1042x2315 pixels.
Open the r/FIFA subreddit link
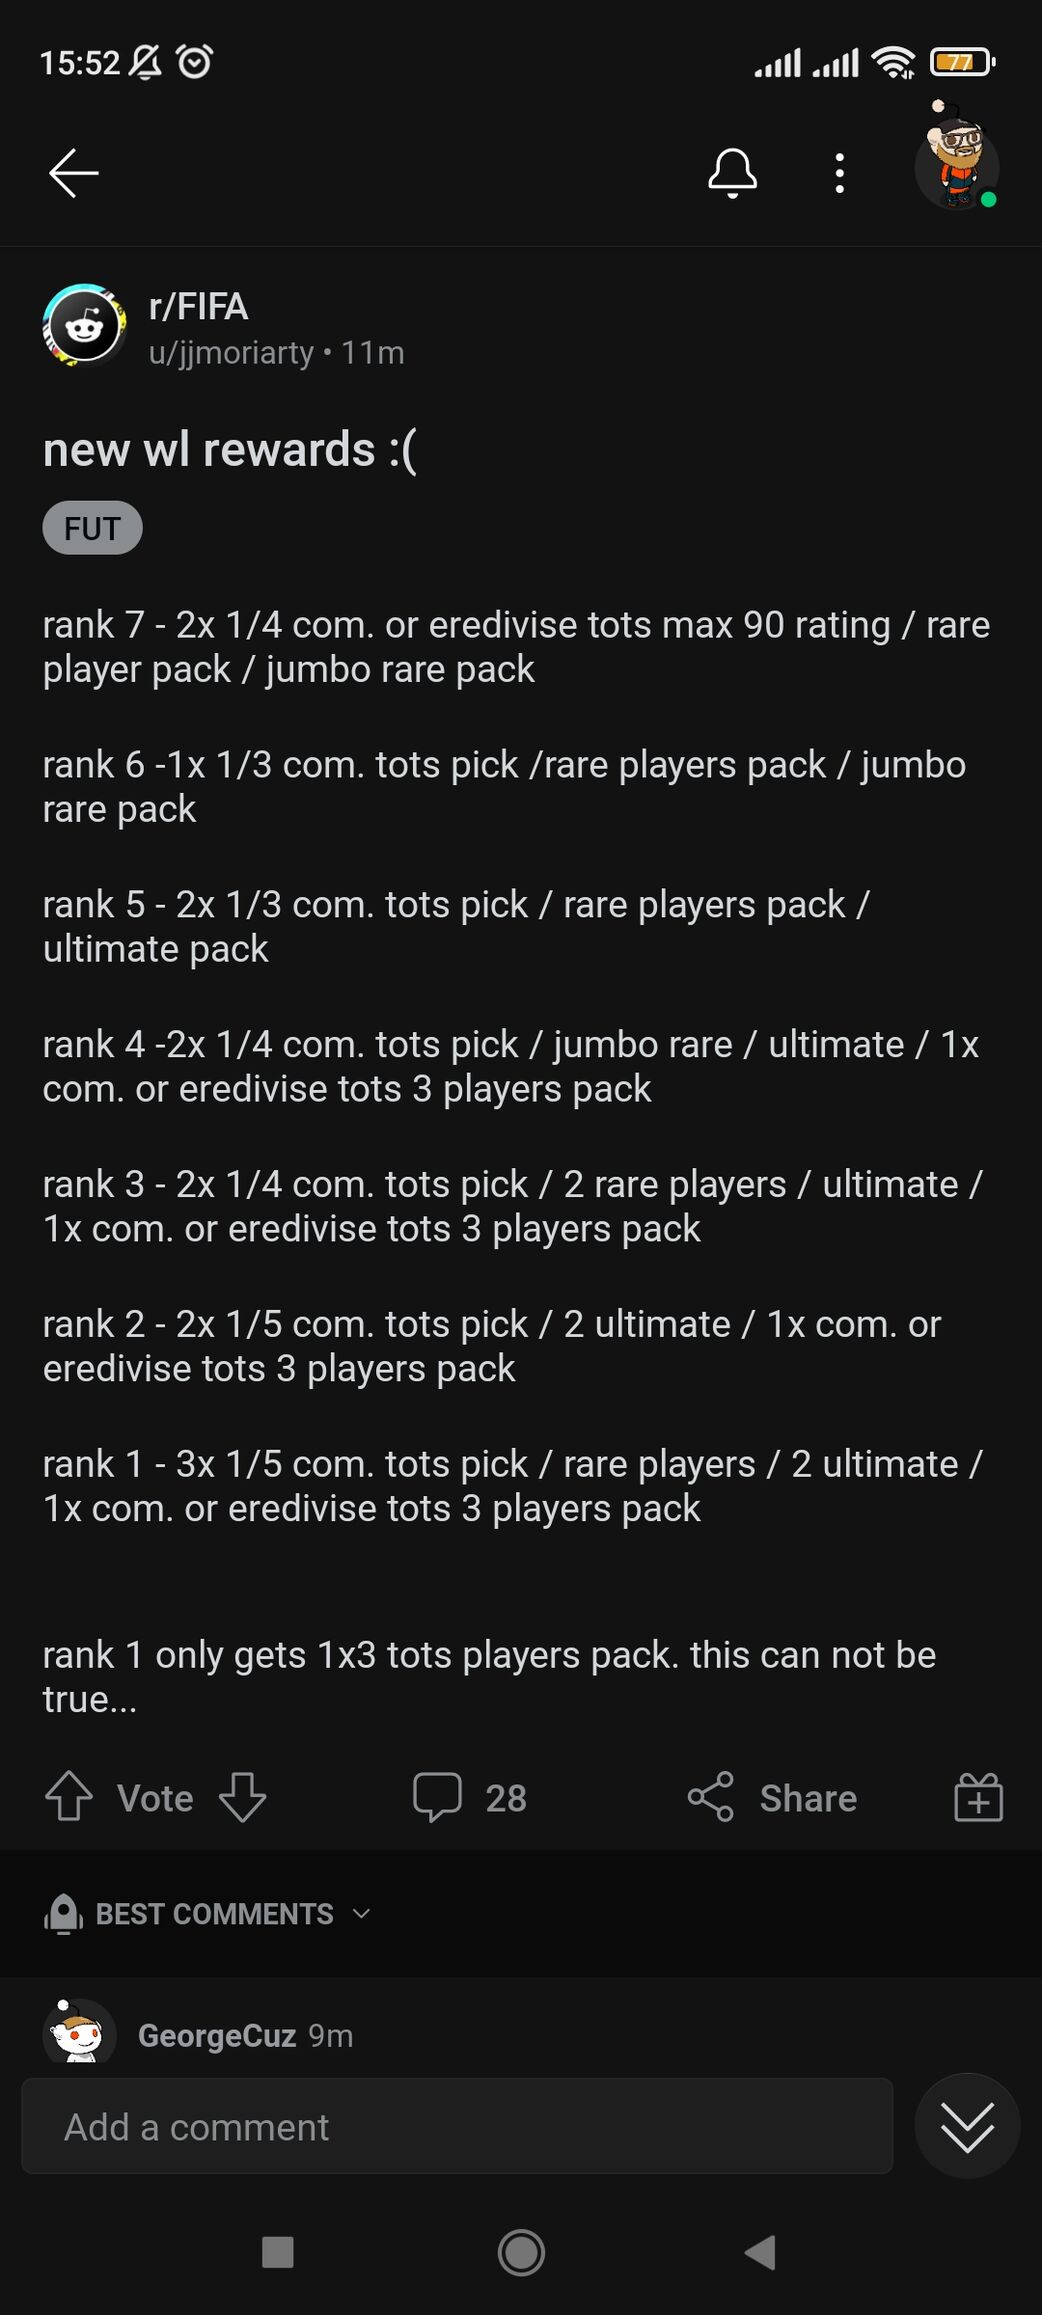pos(198,307)
